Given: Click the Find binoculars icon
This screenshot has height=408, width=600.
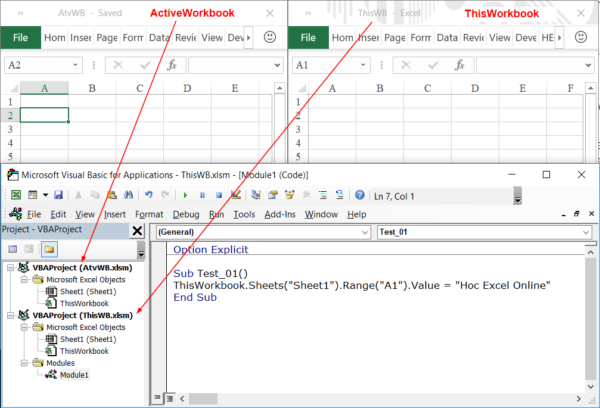Looking at the screenshot, I should (128, 196).
